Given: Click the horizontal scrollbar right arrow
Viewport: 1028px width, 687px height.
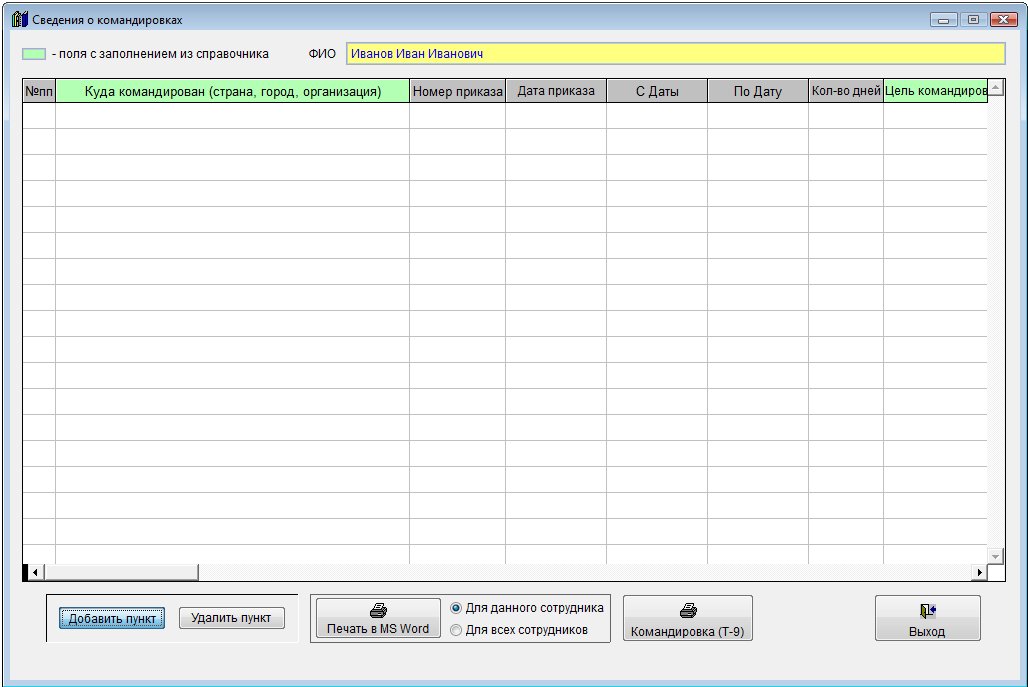Looking at the screenshot, I should (x=979, y=572).
